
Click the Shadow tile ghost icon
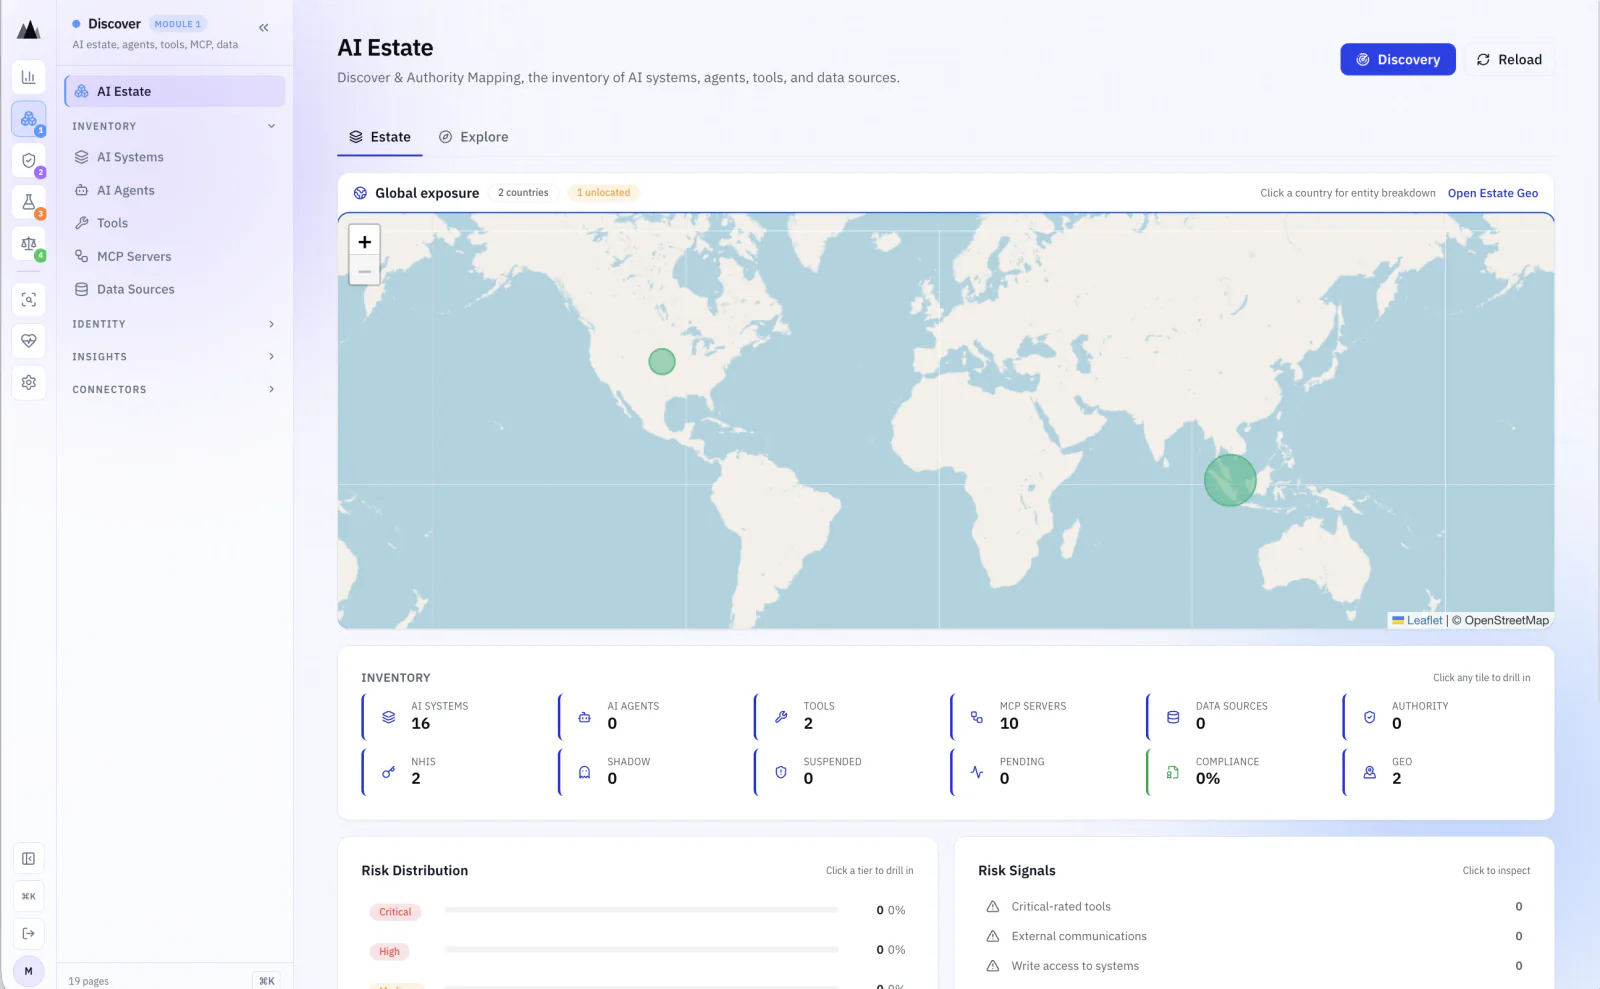click(585, 772)
